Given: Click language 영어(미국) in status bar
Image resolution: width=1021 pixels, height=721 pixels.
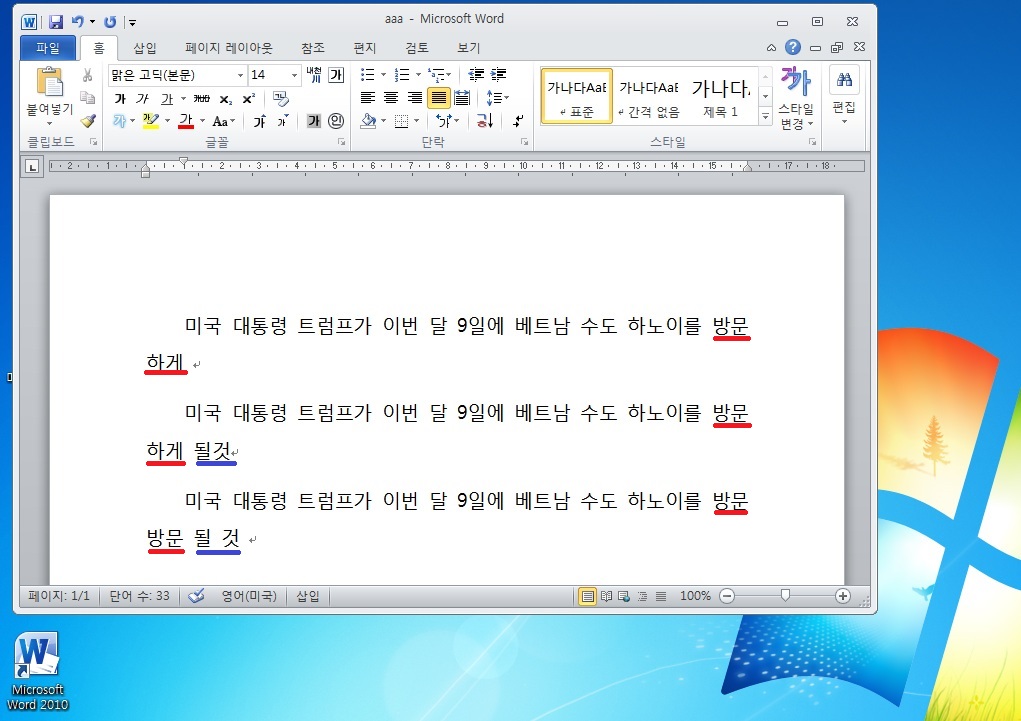Looking at the screenshot, I should (249, 596).
